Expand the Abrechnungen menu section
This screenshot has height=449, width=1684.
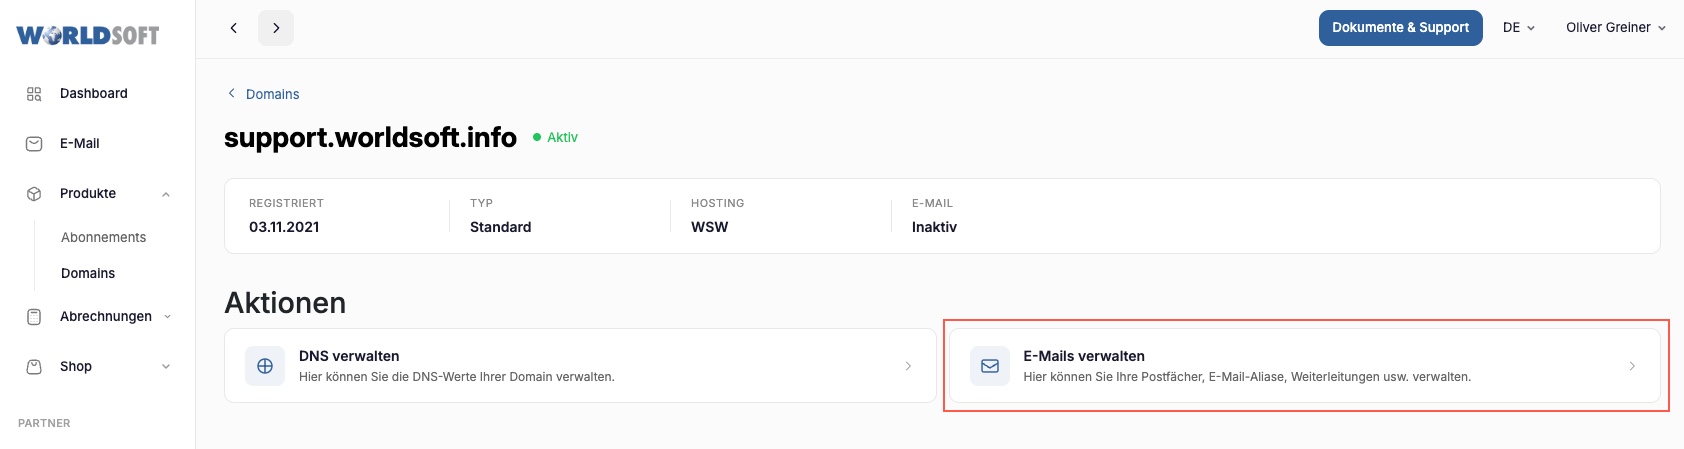tap(167, 317)
